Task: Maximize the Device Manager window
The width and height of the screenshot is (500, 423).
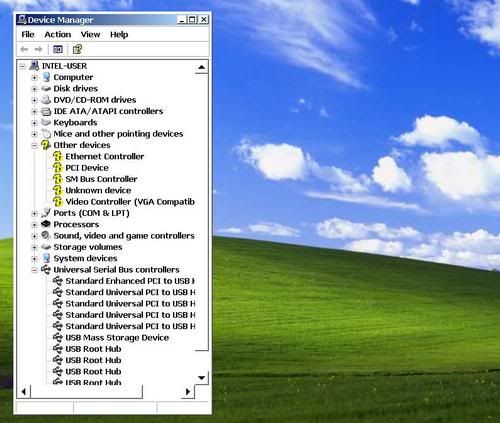Action: pyautogui.click(x=192, y=20)
